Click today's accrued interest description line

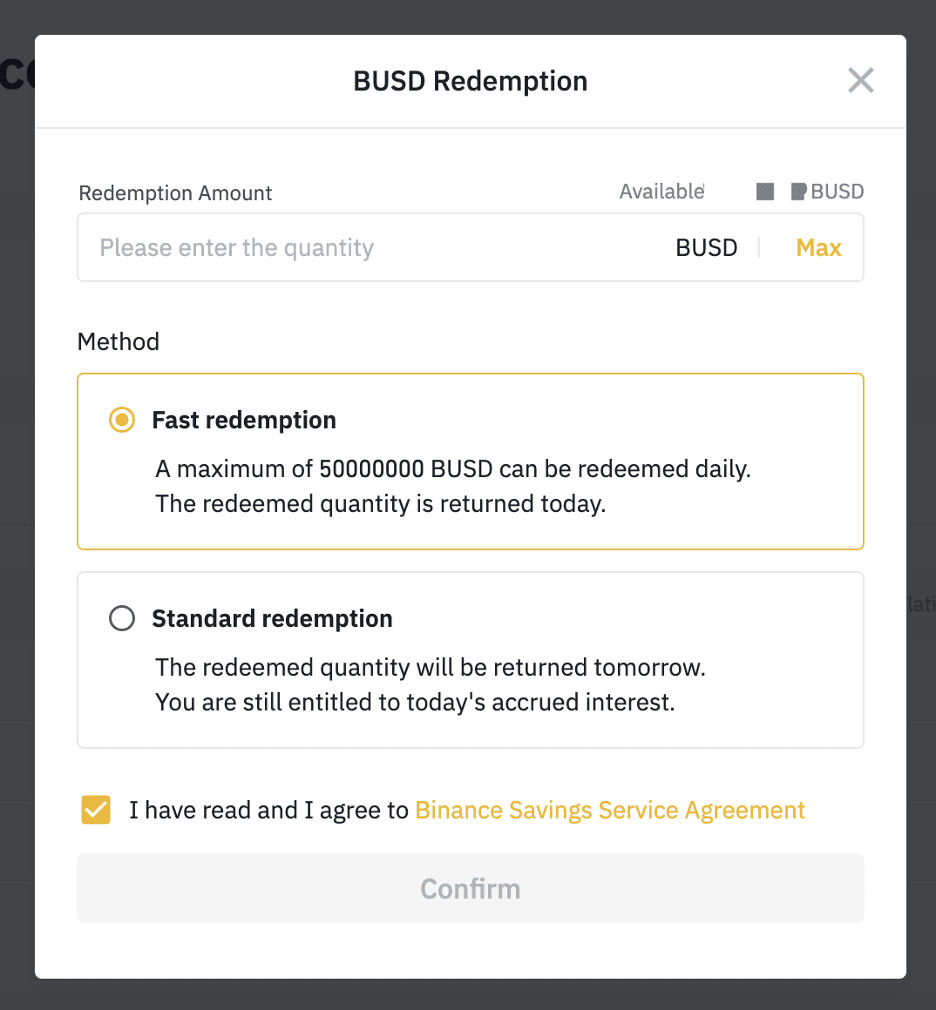pos(415,702)
